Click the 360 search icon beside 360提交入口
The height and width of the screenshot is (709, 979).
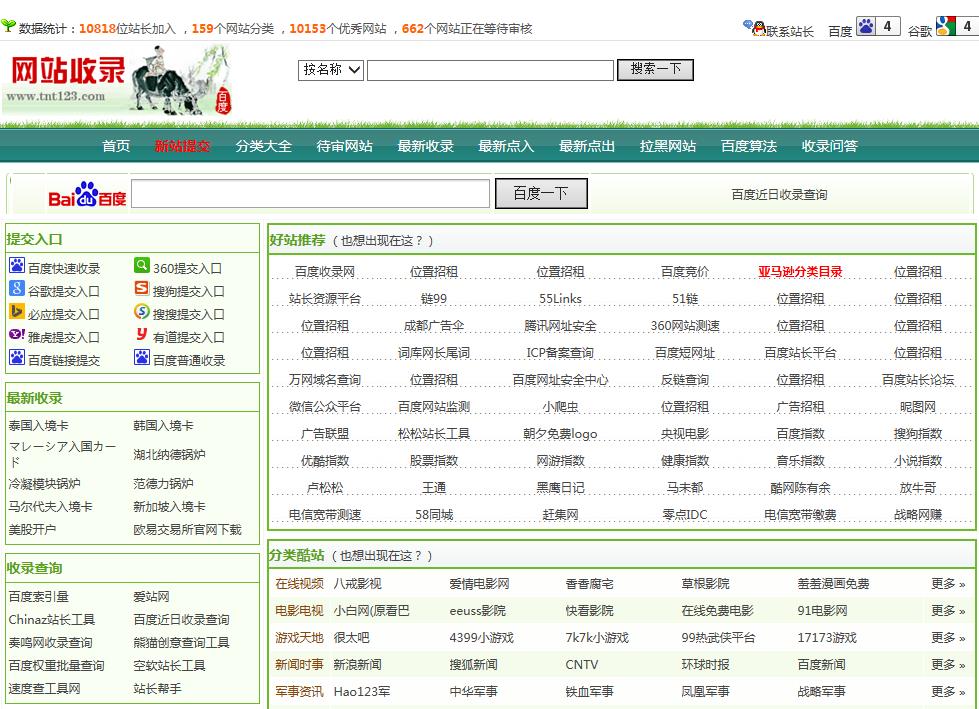[142, 266]
